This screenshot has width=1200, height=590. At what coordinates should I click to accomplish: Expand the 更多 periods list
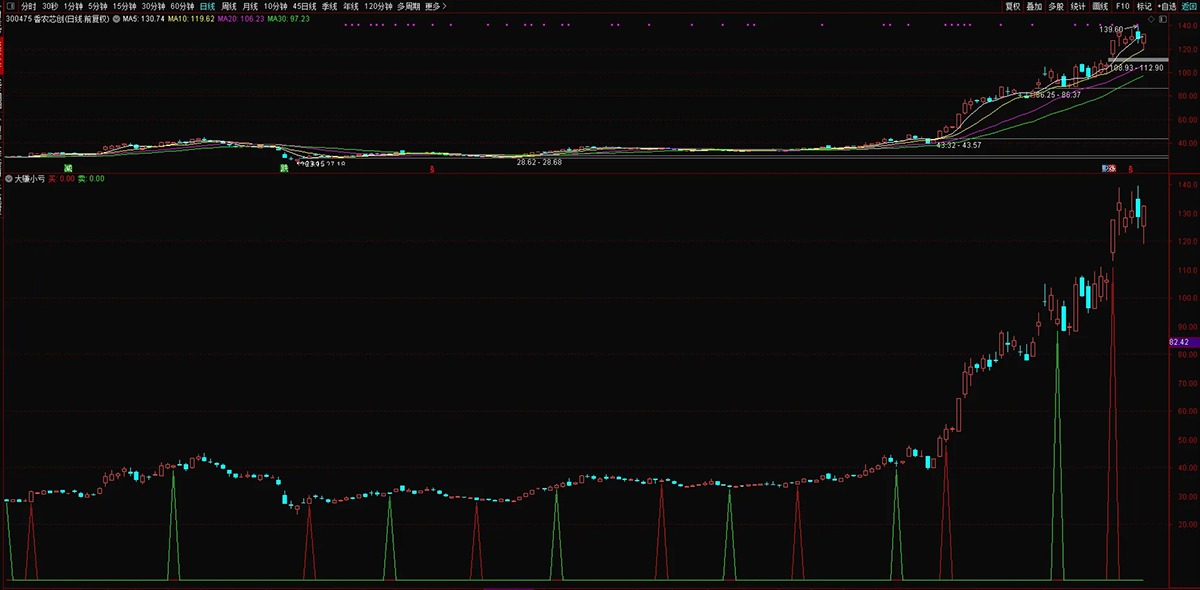(x=436, y=6)
